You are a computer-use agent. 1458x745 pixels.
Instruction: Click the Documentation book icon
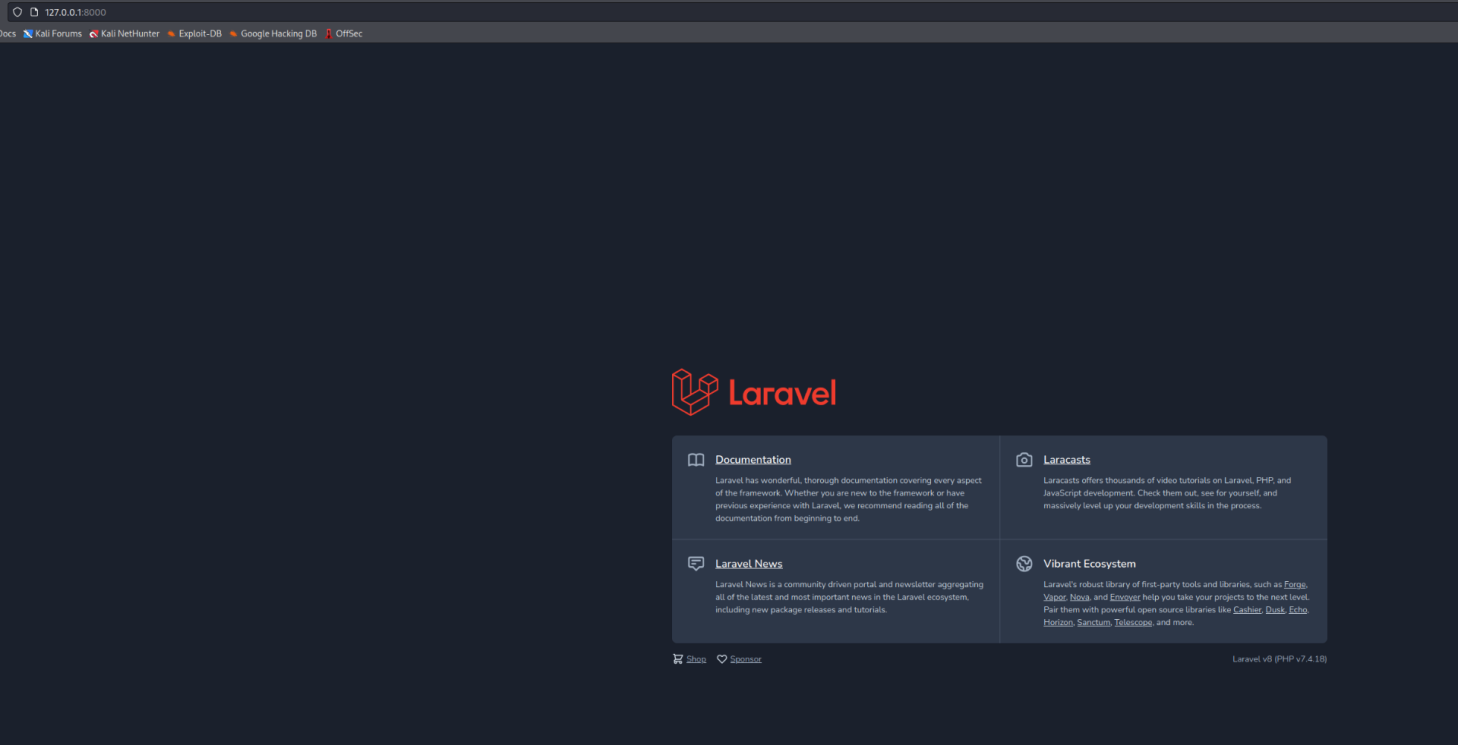pyautogui.click(x=696, y=460)
